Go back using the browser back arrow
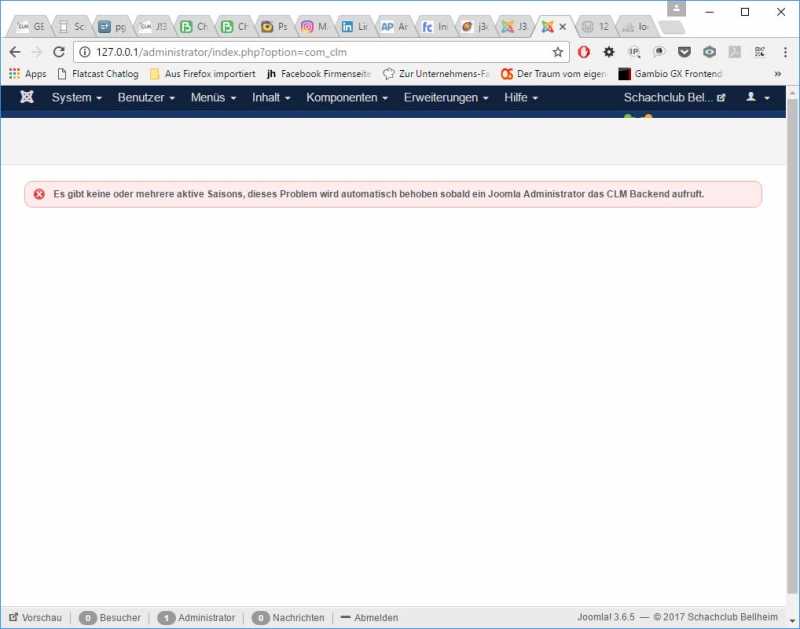Image resolution: width=800 pixels, height=629 pixels. tap(15, 52)
